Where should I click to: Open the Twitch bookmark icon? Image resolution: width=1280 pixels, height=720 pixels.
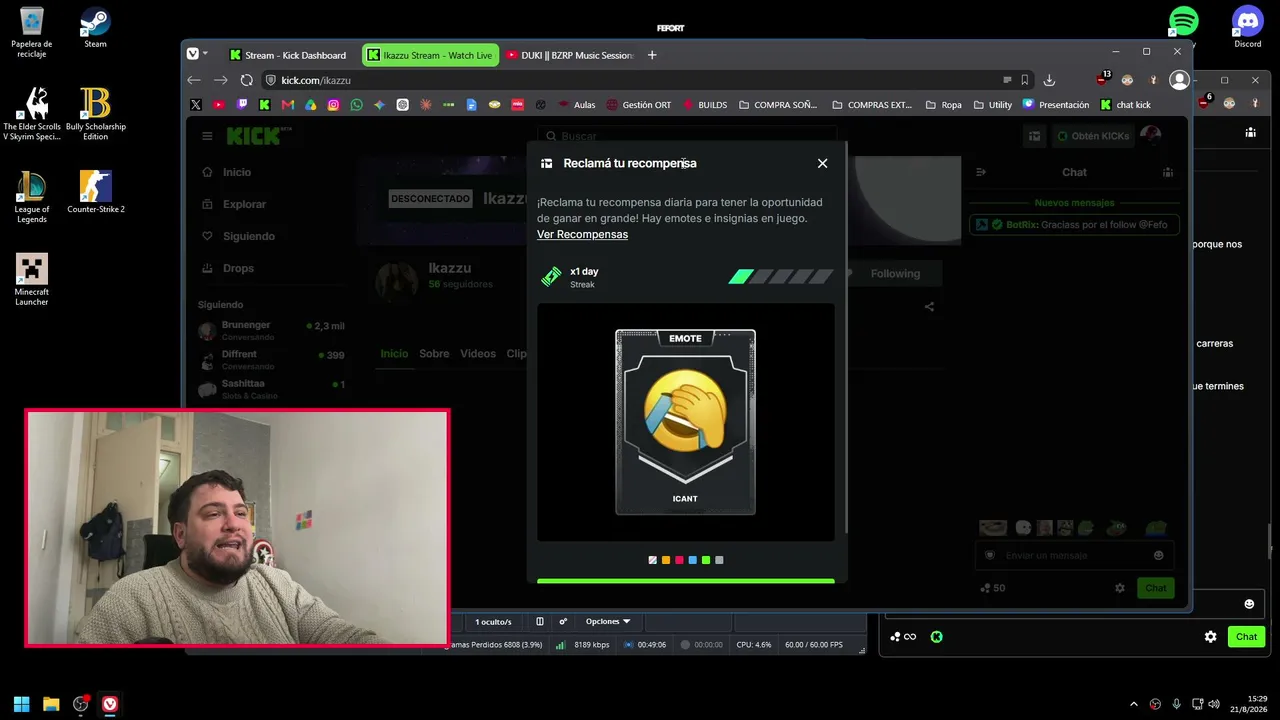coord(242,105)
